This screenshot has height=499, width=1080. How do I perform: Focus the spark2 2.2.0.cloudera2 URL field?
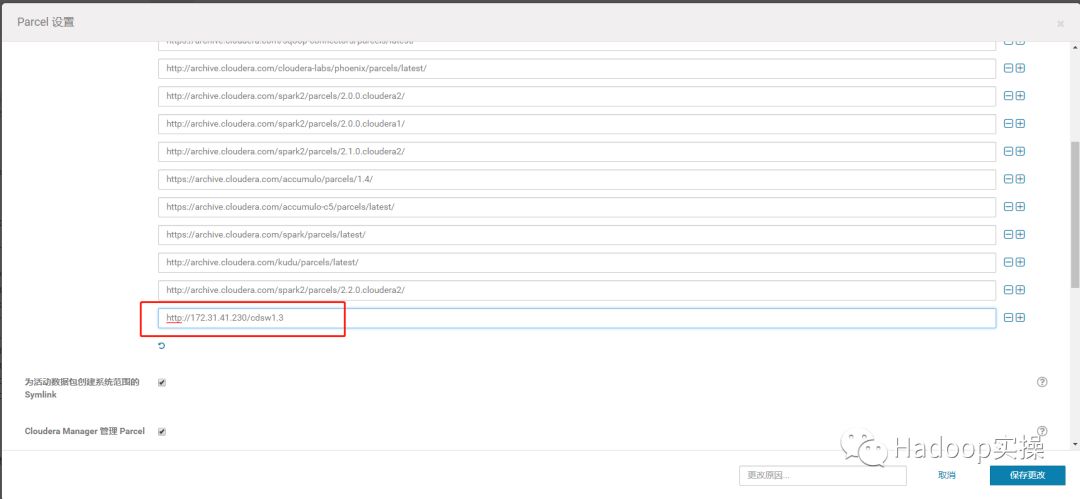click(577, 290)
